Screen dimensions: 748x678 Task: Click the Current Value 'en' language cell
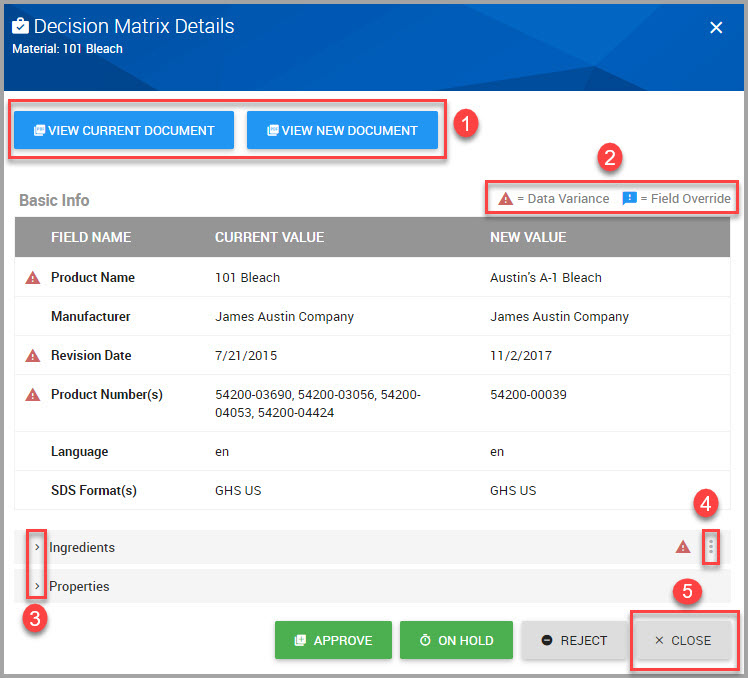pos(222,452)
